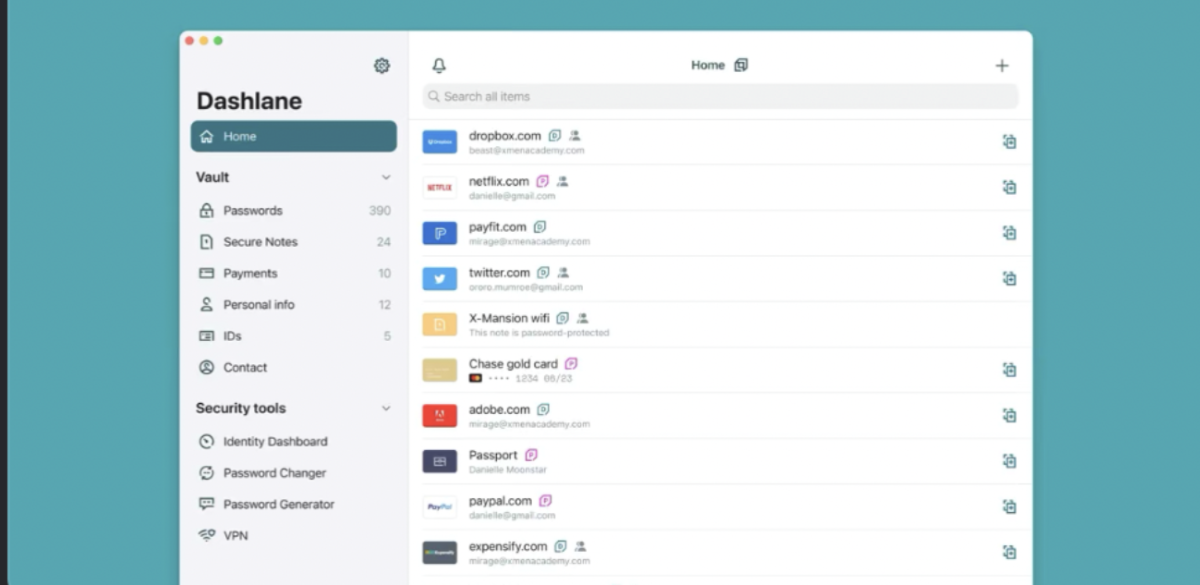Click the copy icon for Chase gold card

[x=1009, y=370]
